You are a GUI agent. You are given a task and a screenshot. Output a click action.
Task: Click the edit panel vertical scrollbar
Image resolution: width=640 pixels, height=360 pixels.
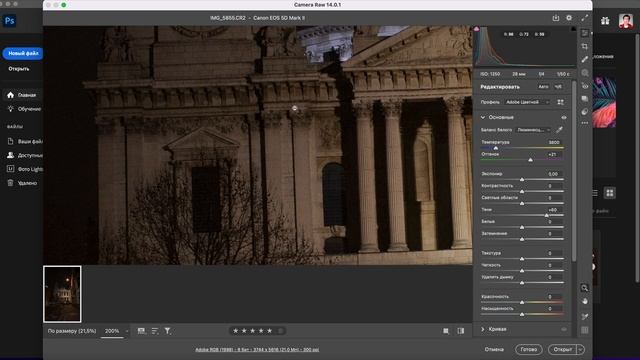pos(574,171)
